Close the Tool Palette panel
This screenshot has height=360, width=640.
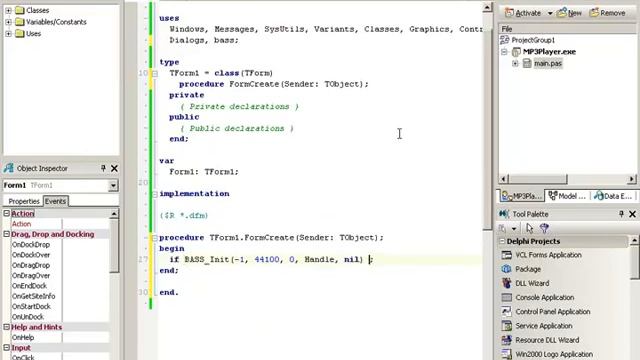point(632,214)
